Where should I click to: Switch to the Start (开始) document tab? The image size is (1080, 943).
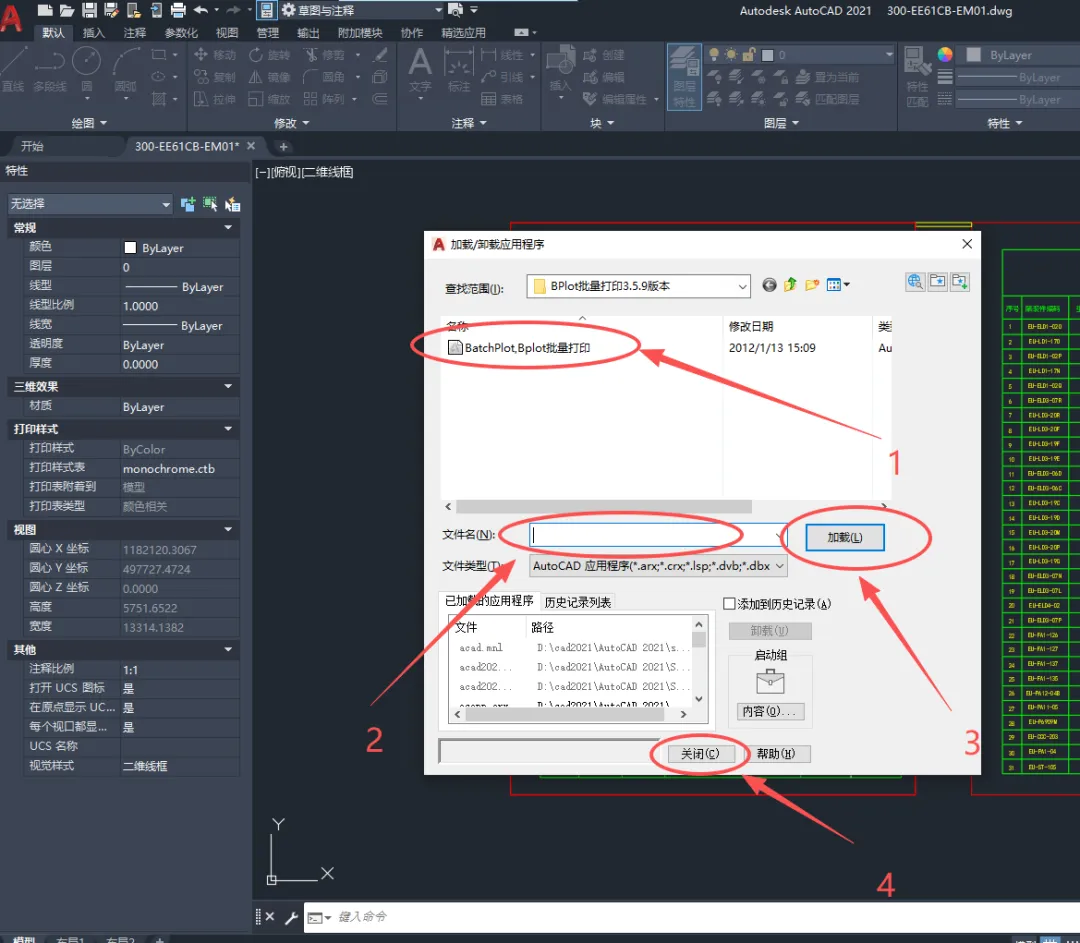click(32, 146)
